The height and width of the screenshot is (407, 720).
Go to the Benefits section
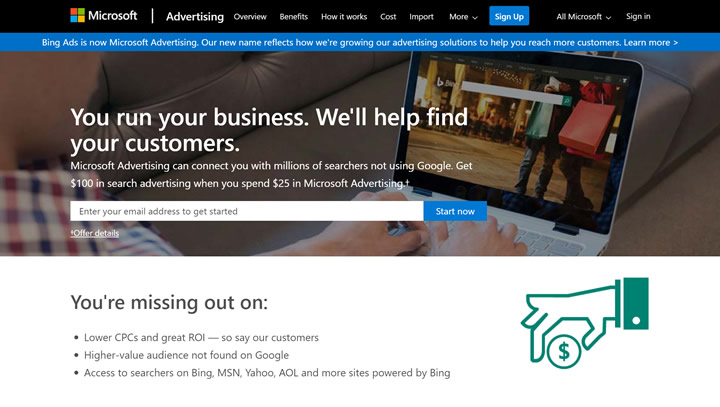pos(293,17)
